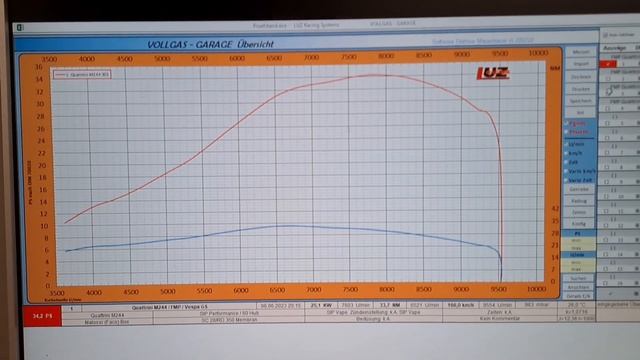Toggle the km/h axis checkbox

567,153
